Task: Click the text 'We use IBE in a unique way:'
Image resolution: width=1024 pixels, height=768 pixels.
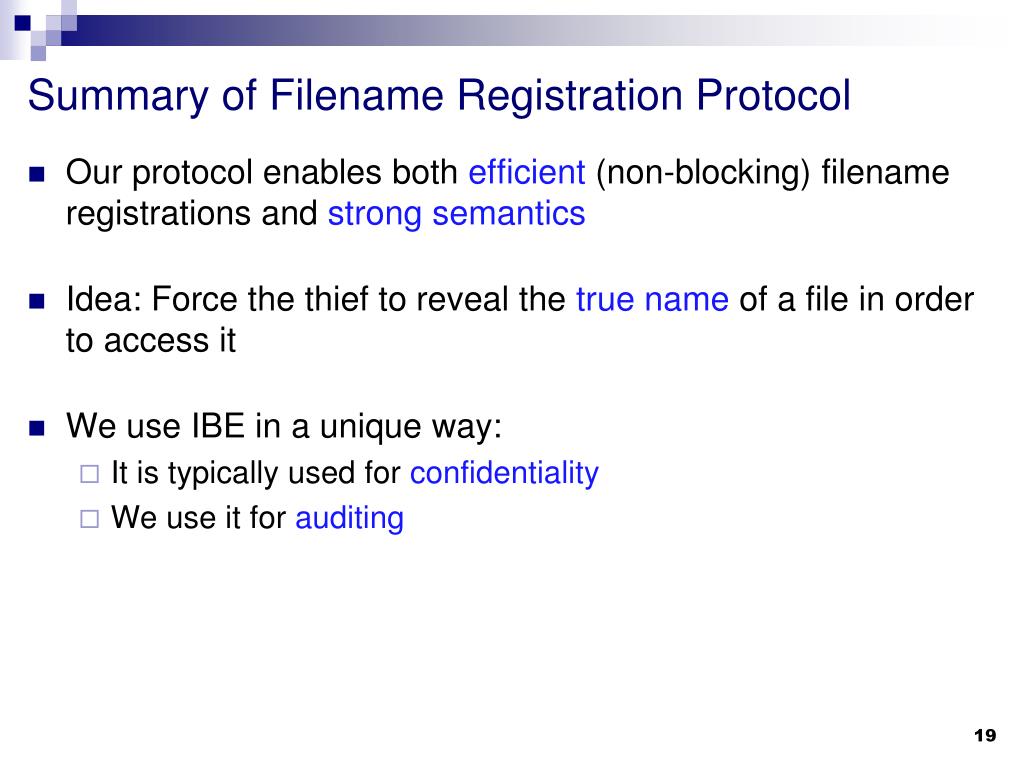Action: 284,426
